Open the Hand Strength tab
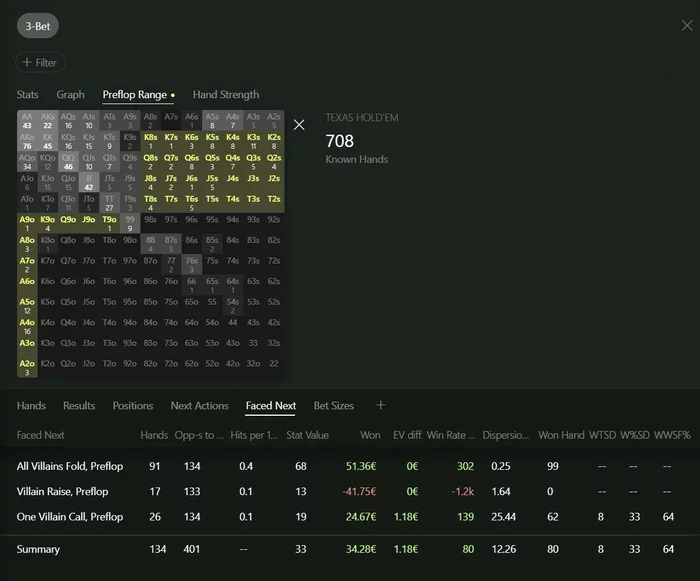Viewport: 700px width, 581px height. coord(226,95)
